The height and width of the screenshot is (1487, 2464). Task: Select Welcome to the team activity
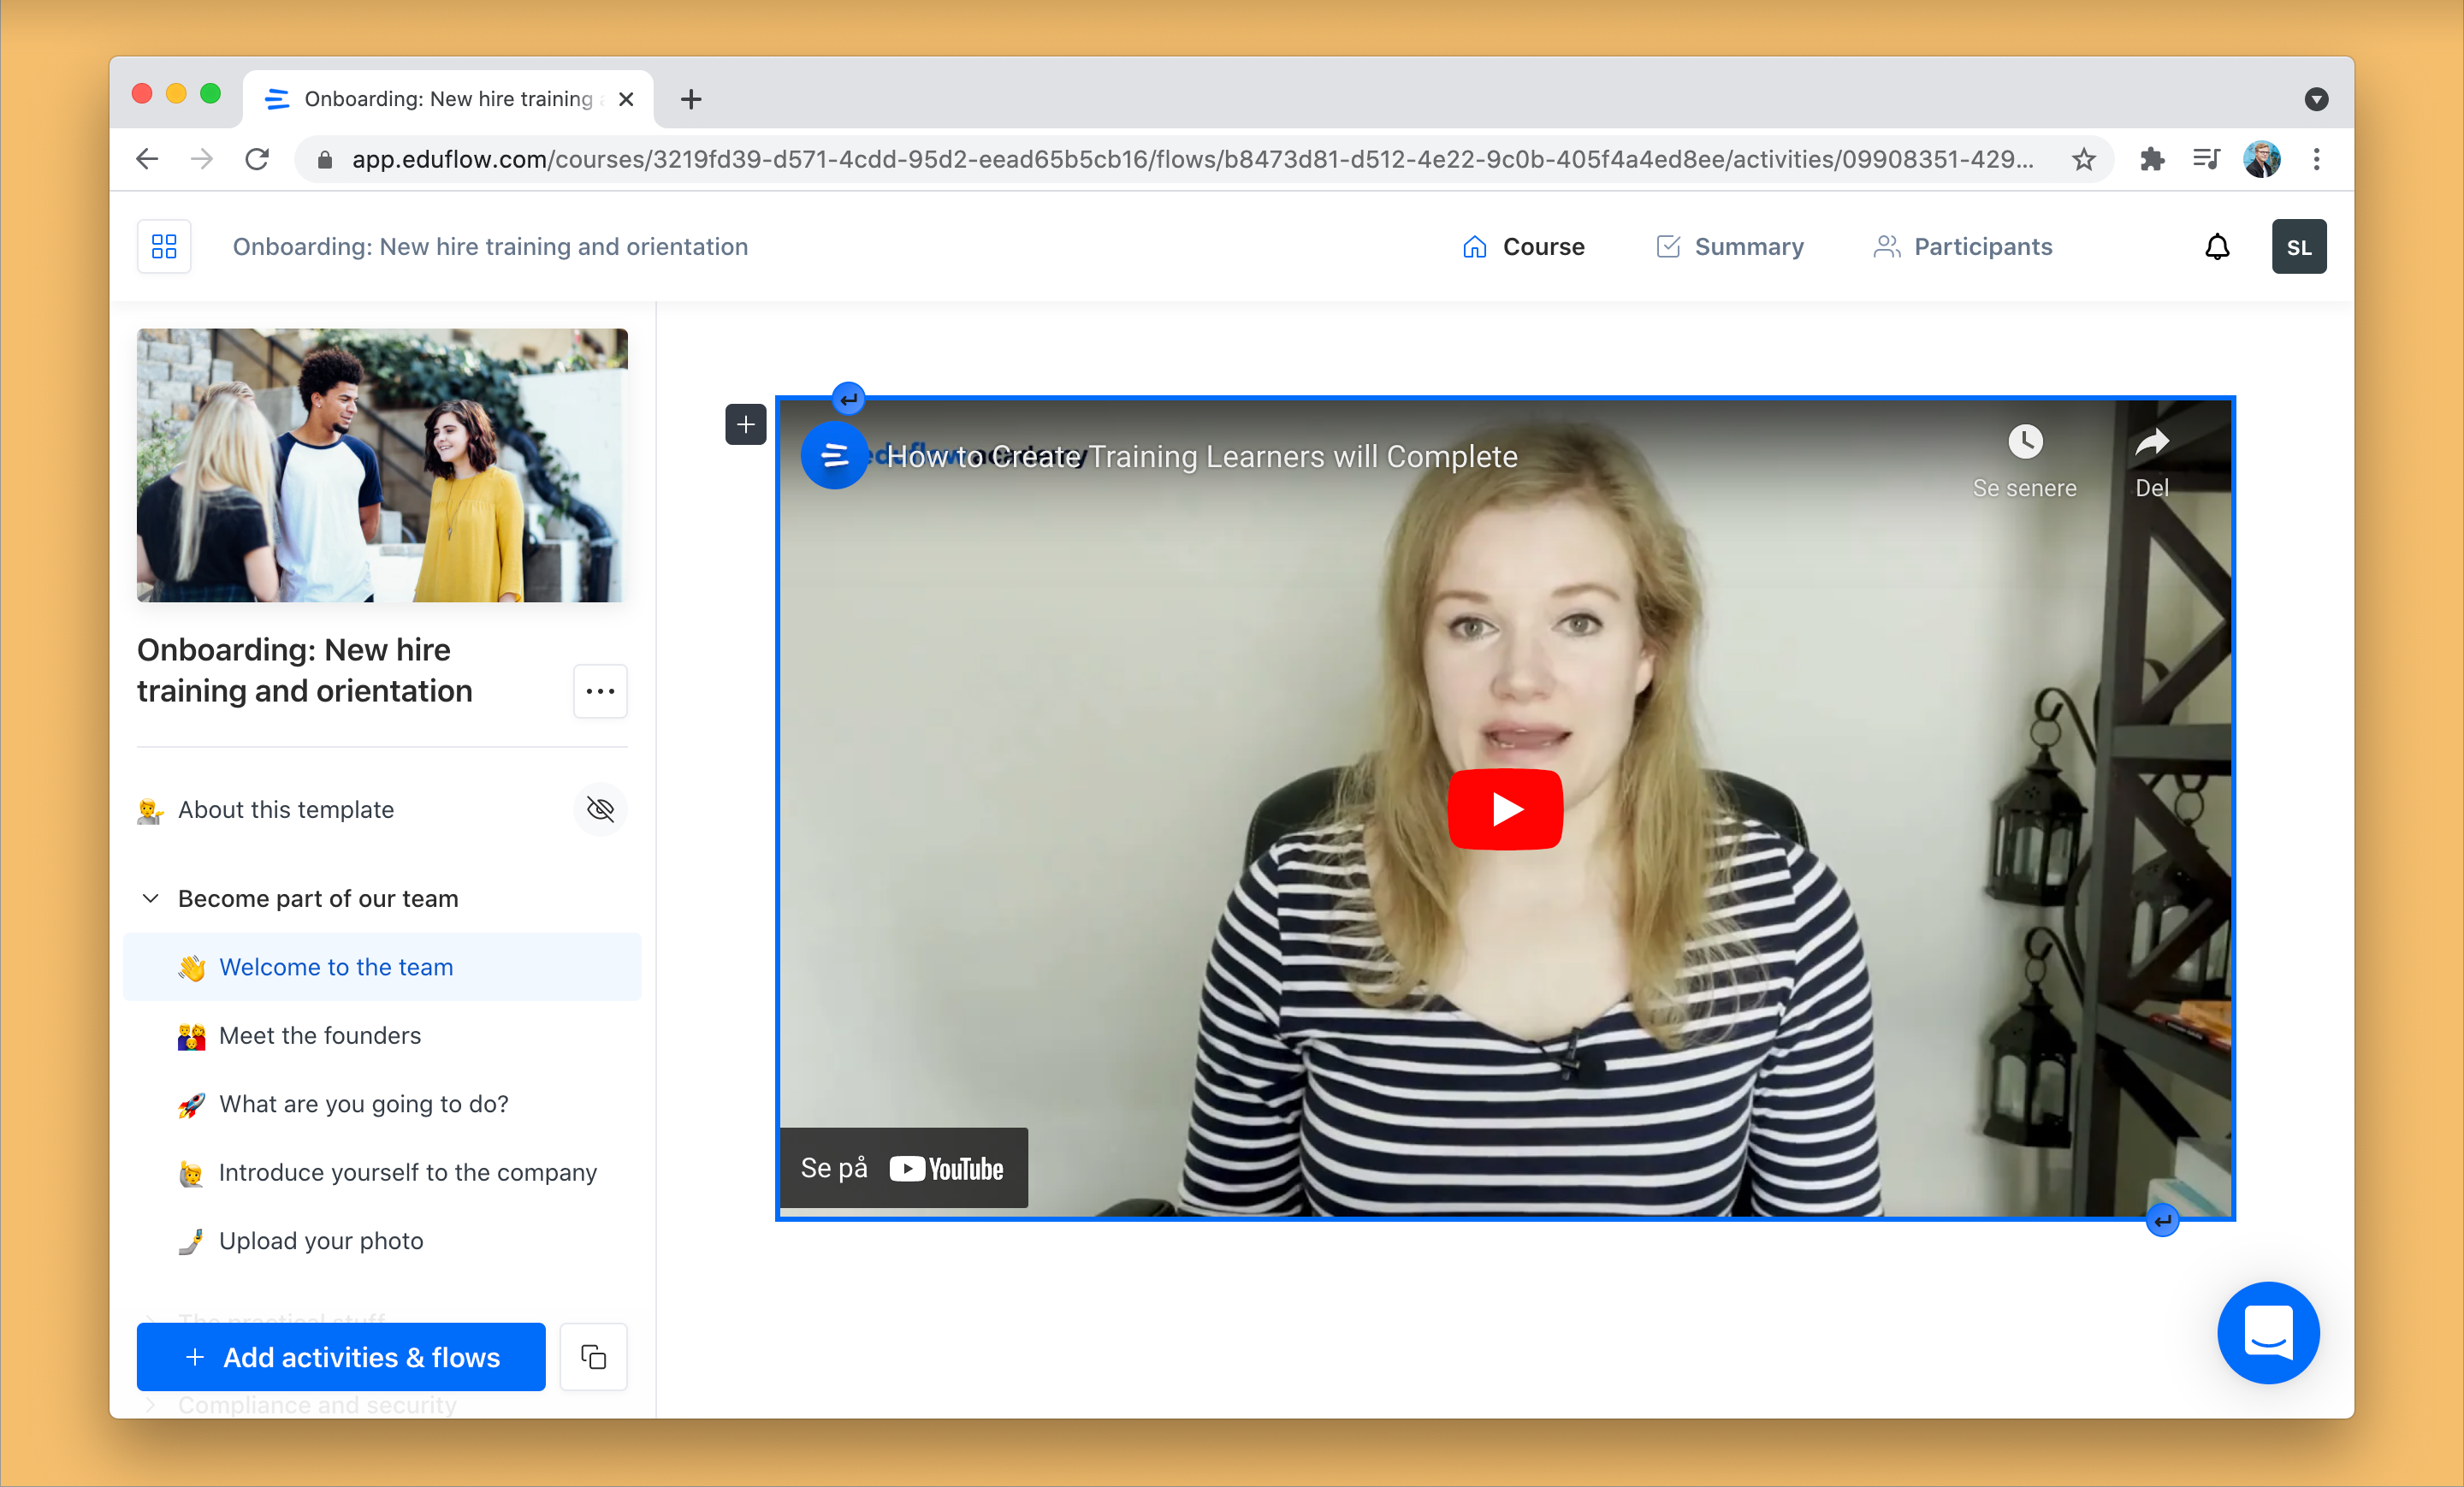(382, 967)
